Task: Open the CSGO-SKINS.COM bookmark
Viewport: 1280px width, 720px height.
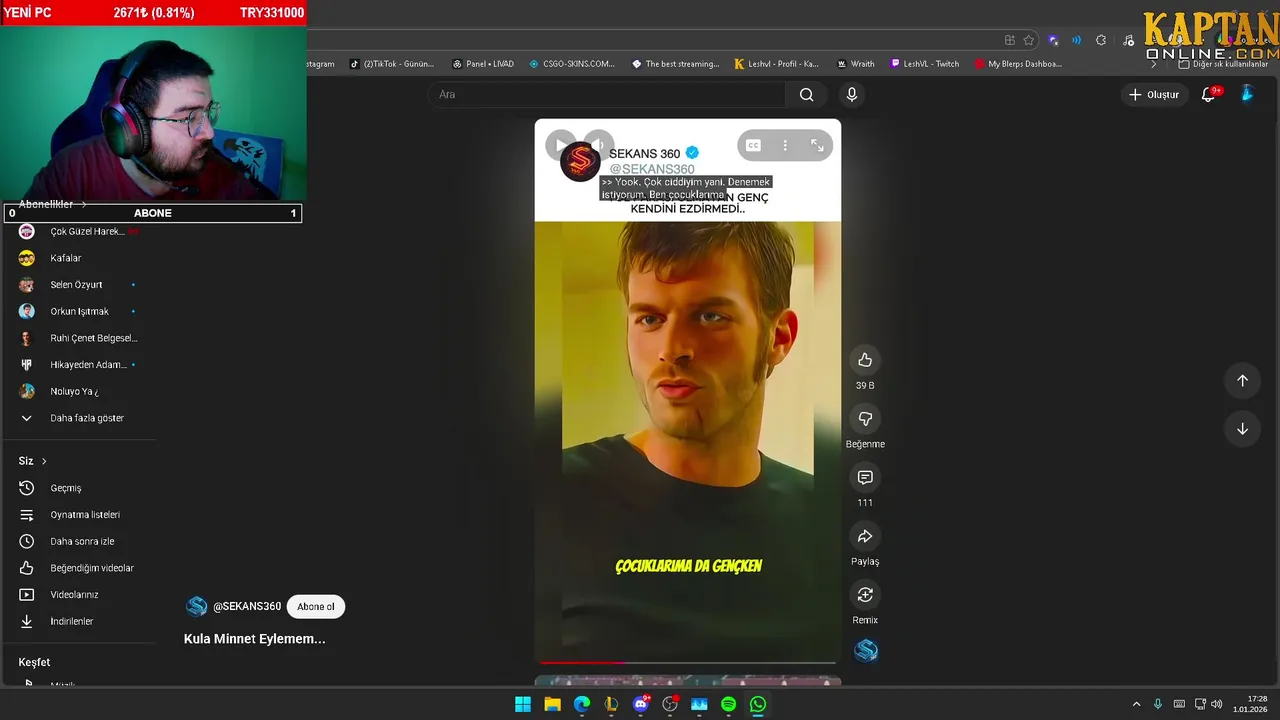Action: tap(572, 64)
